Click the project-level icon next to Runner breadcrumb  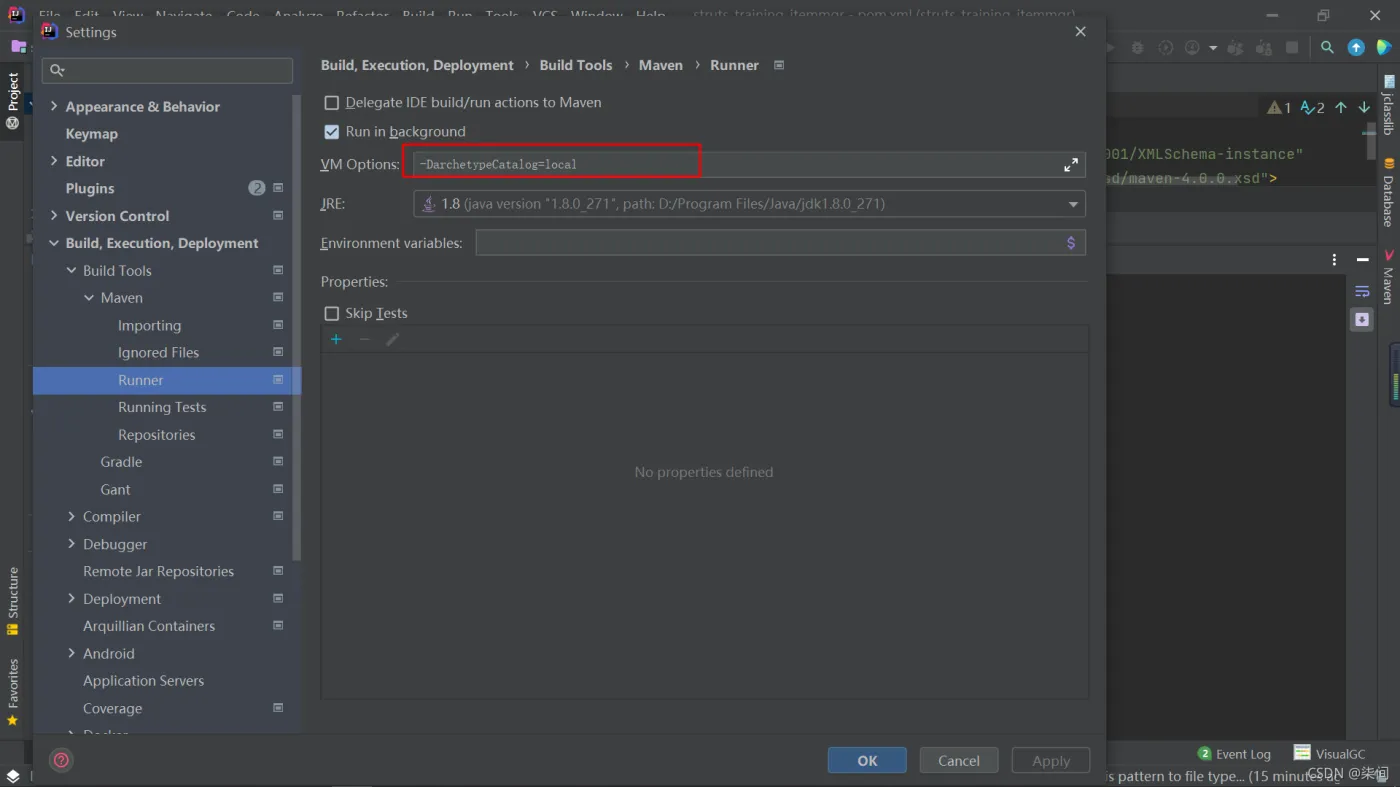(779, 65)
